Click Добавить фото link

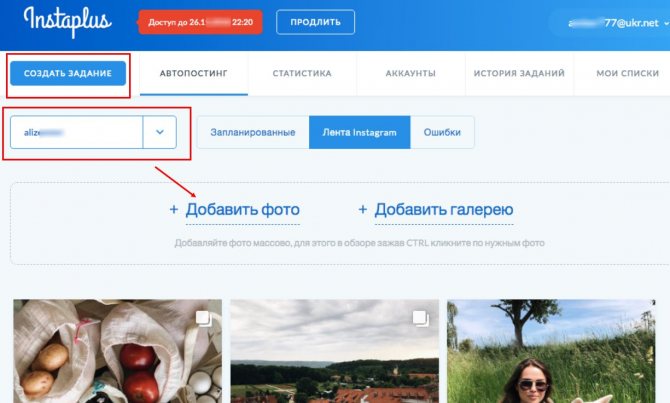tap(242, 210)
